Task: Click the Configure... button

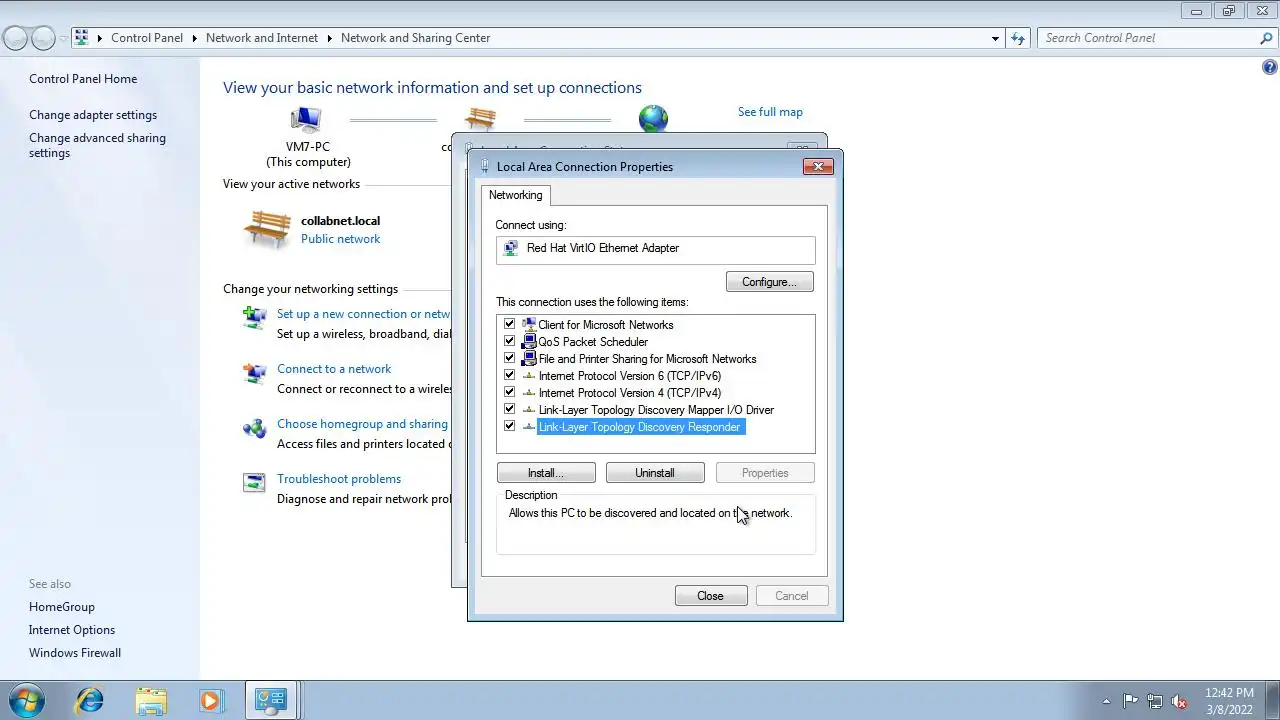Action: coord(769,282)
